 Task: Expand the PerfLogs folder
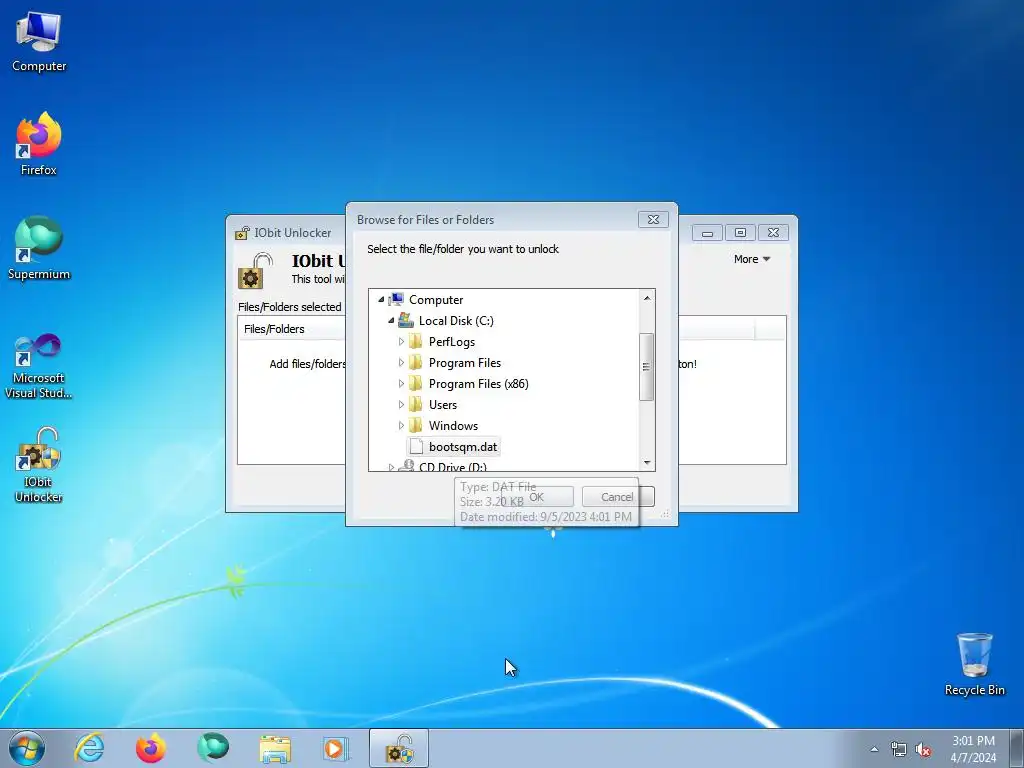tap(401, 342)
